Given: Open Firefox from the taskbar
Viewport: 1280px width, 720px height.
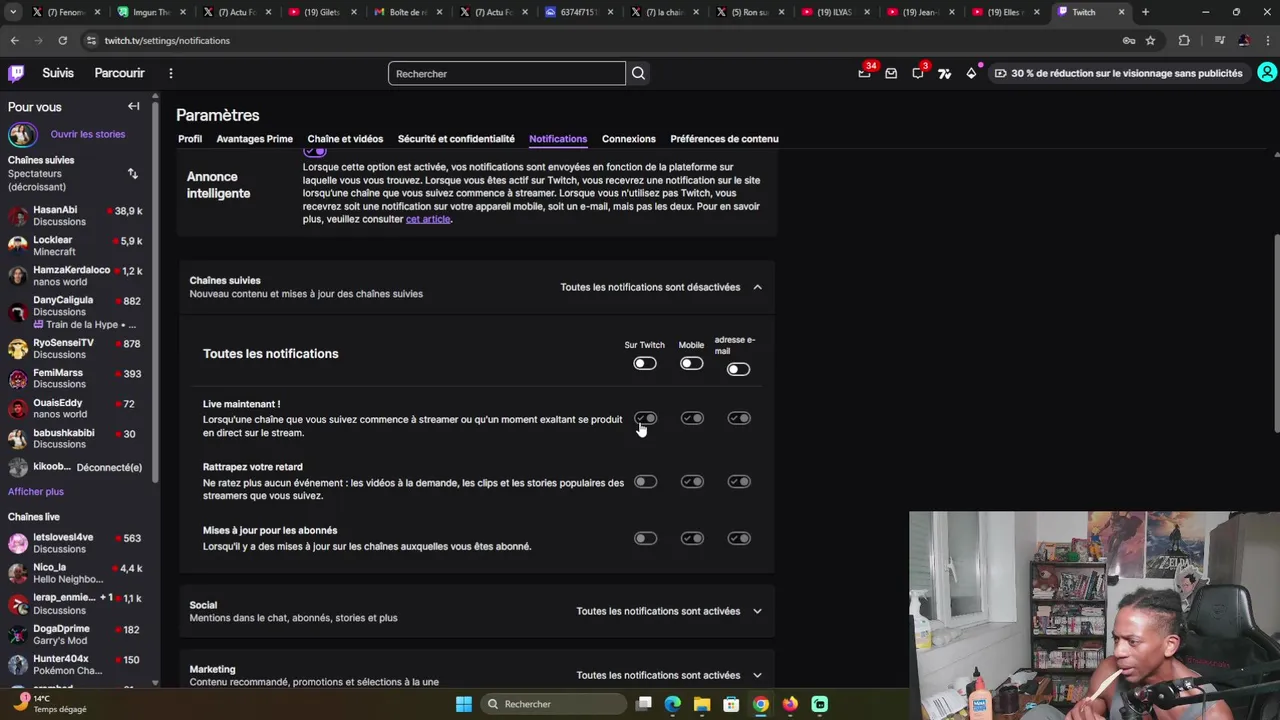Looking at the screenshot, I should pos(790,704).
